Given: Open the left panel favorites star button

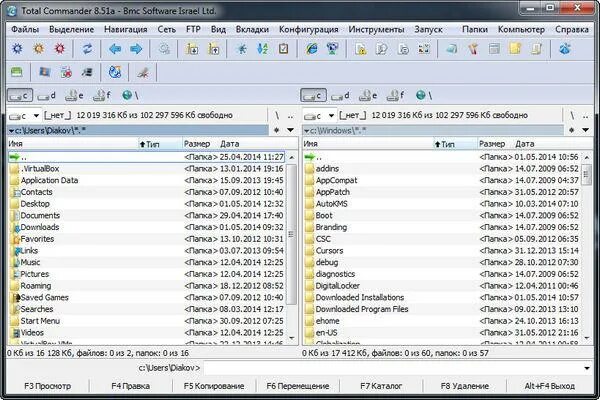Looking at the screenshot, I should tap(277, 130).
